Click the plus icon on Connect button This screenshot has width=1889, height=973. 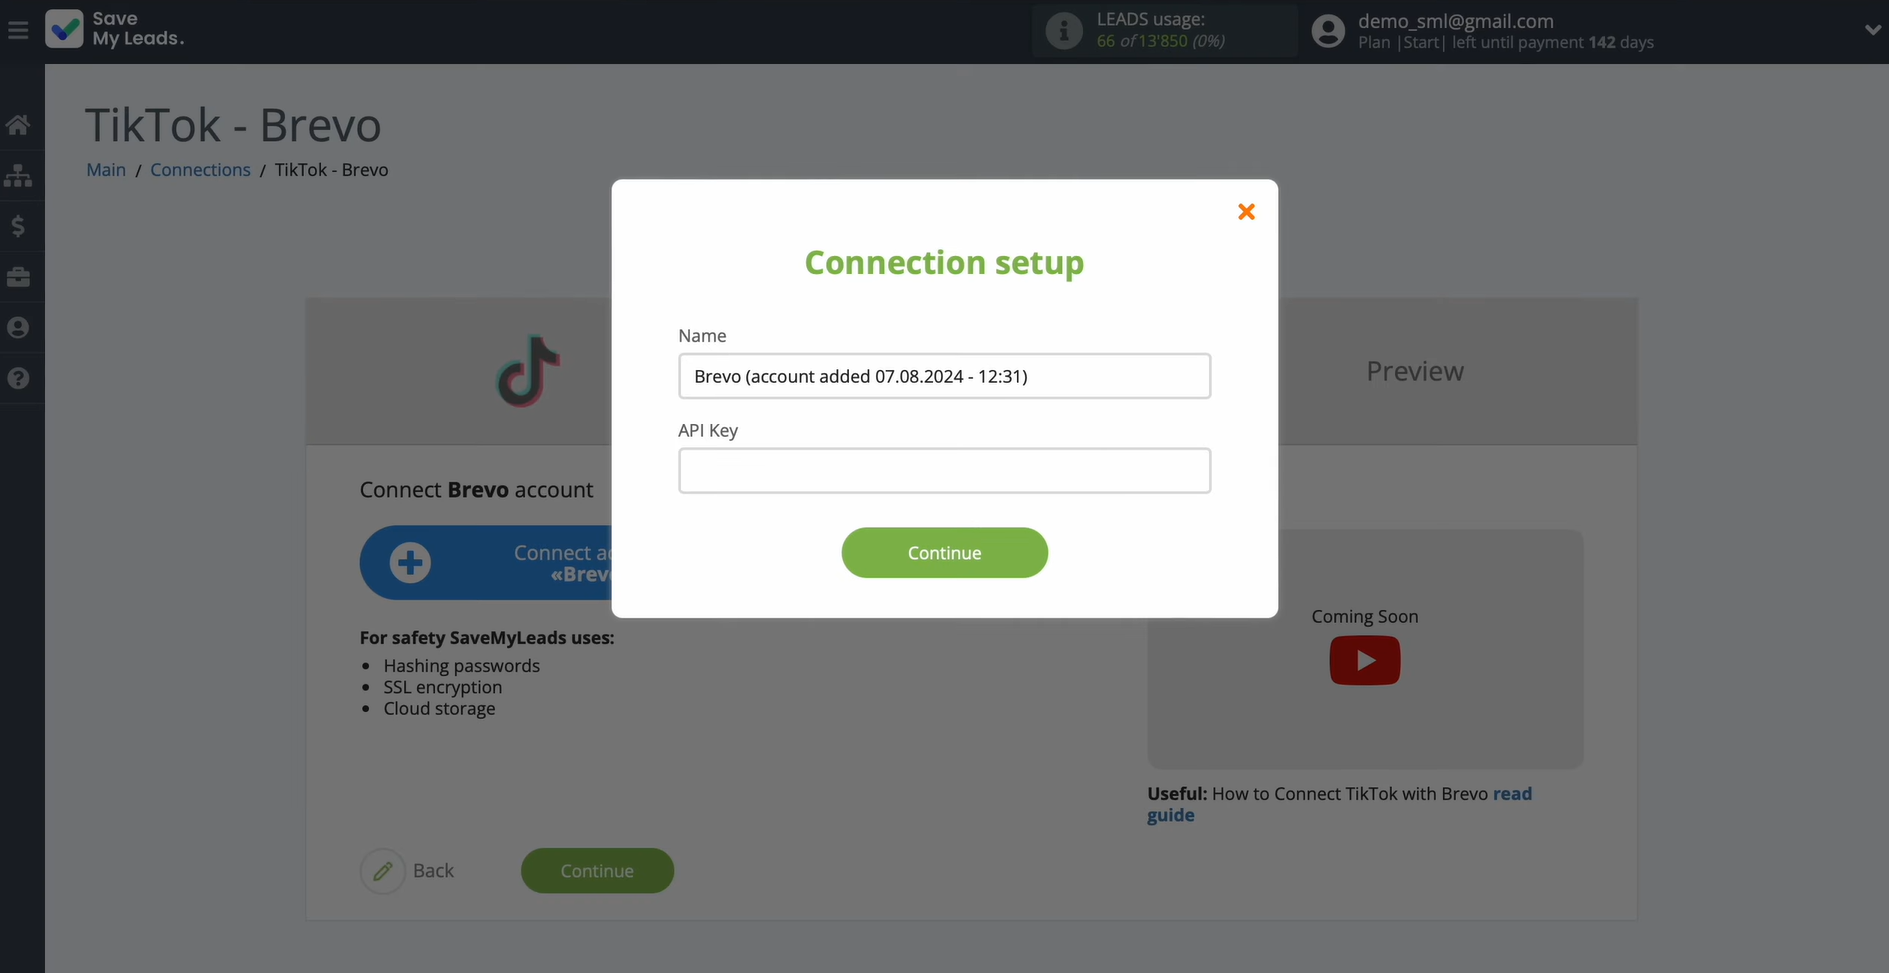coord(410,563)
